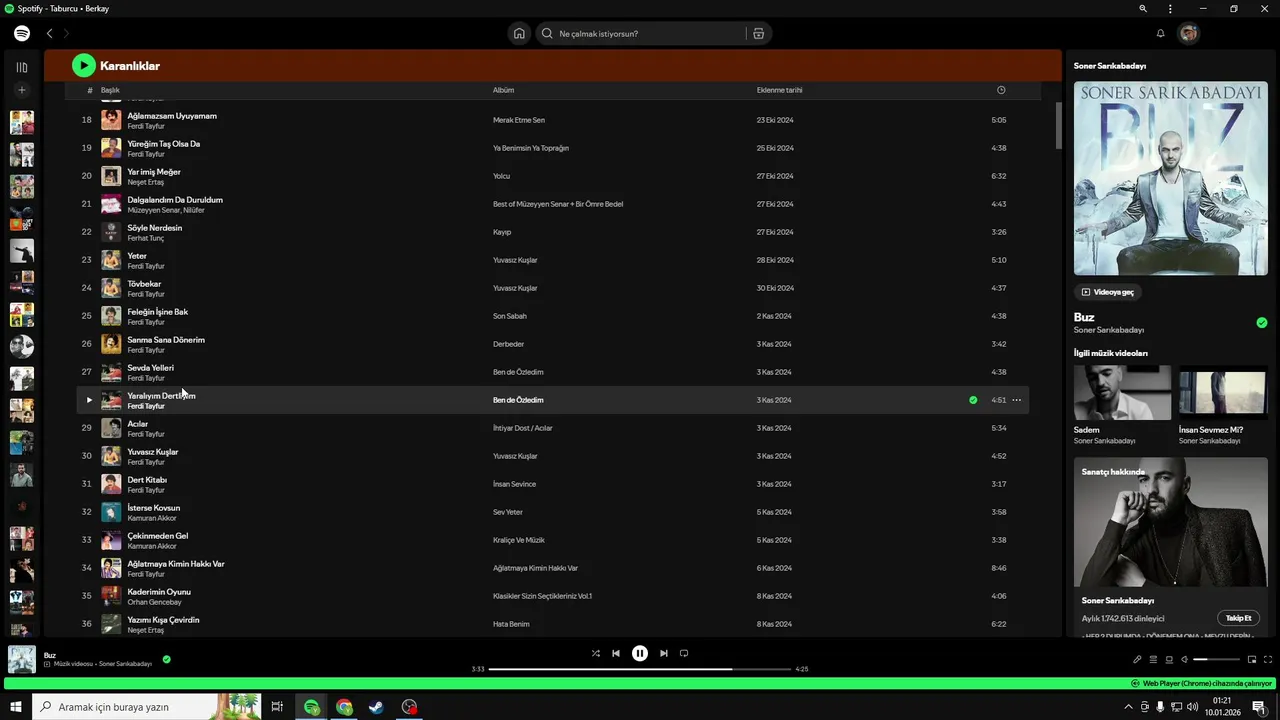The image size is (1280, 720).
Task: Go back with the left arrow
Action: (49, 33)
